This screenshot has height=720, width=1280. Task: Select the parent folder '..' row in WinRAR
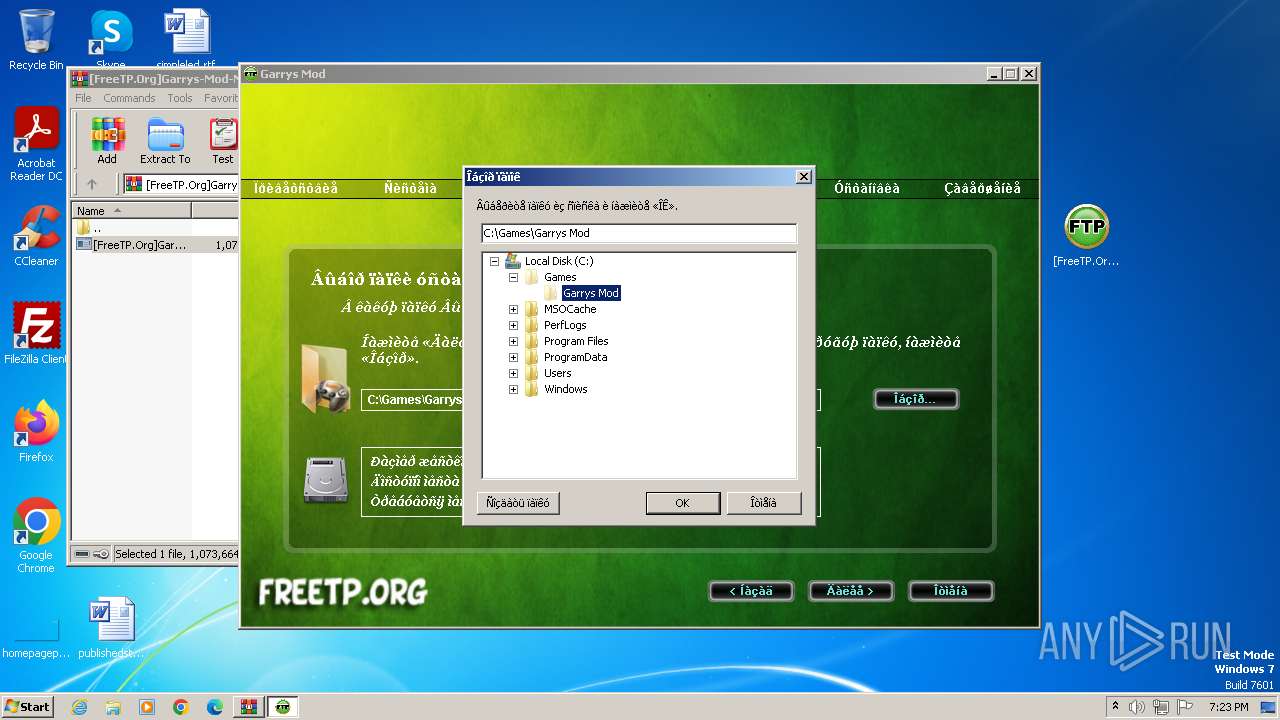(155, 228)
